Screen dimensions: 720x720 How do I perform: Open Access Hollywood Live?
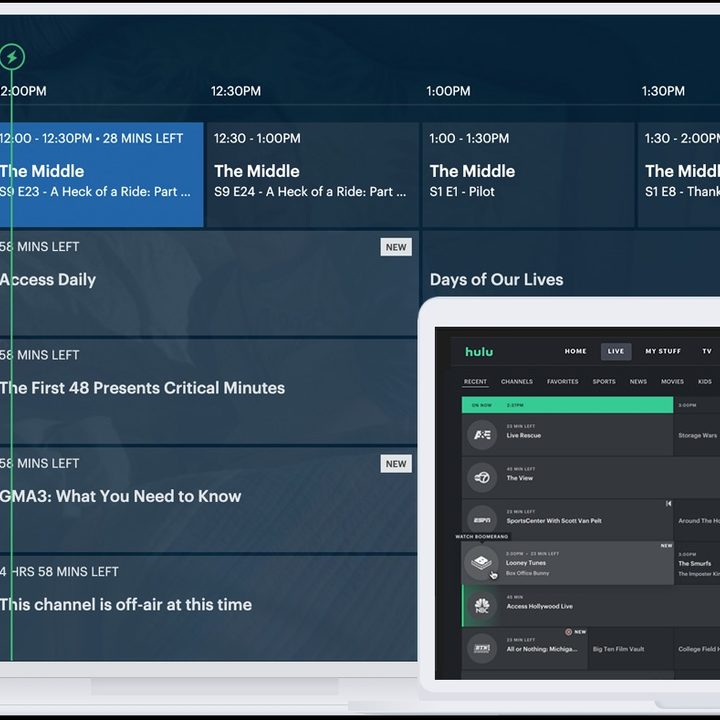pos(591,606)
